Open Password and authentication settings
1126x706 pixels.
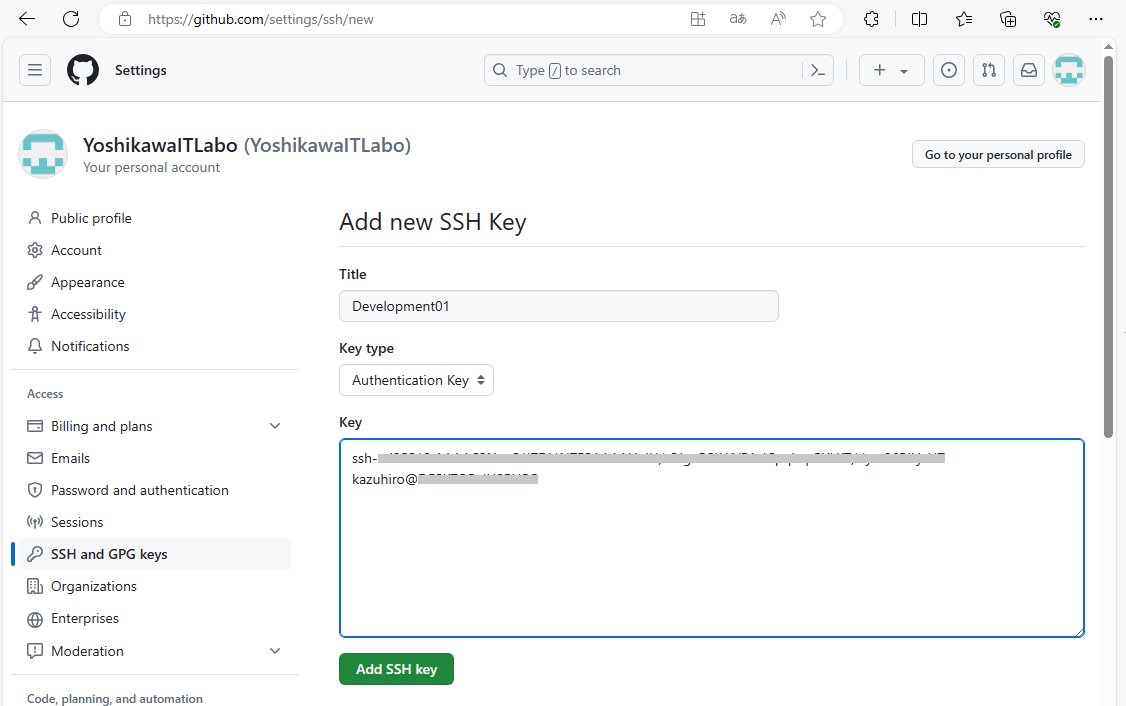[139, 490]
